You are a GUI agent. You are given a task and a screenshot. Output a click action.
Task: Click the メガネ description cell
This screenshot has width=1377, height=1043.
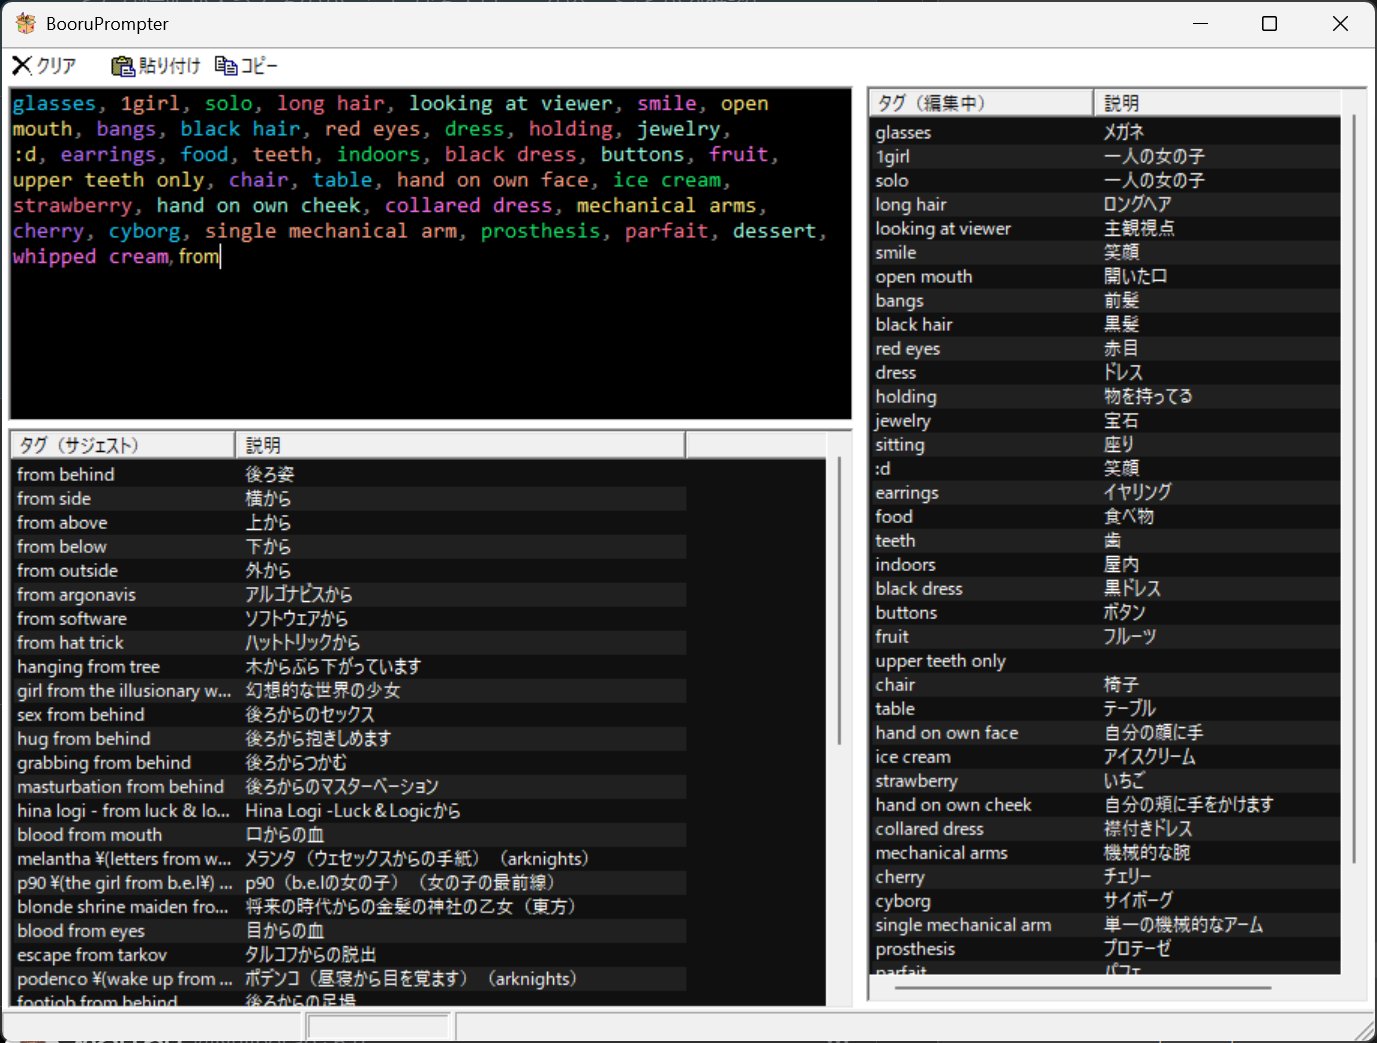1124,132
